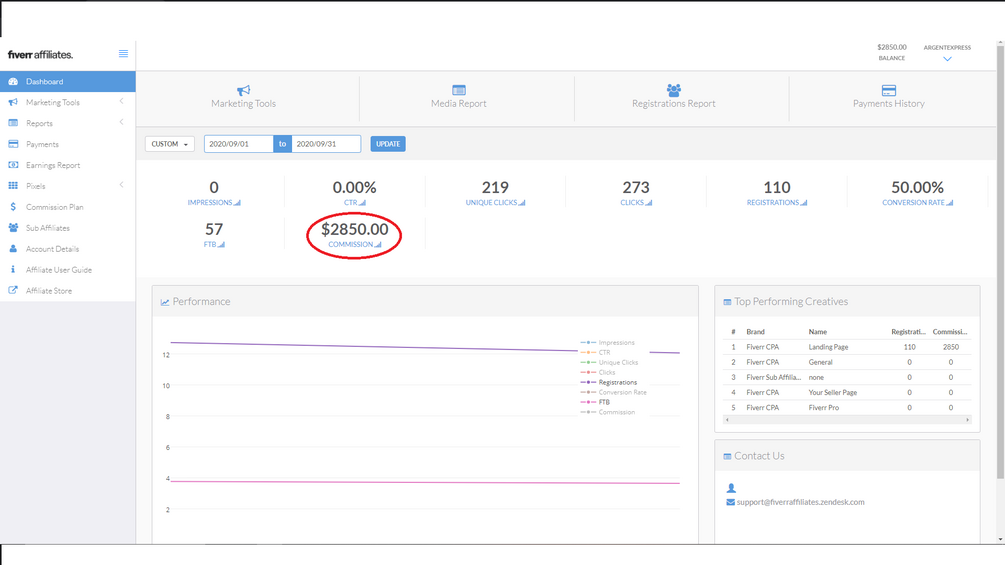Image resolution: width=1005 pixels, height=565 pixels.
Task: Click the chart icon next to Commission label
Action: point(378,244)
